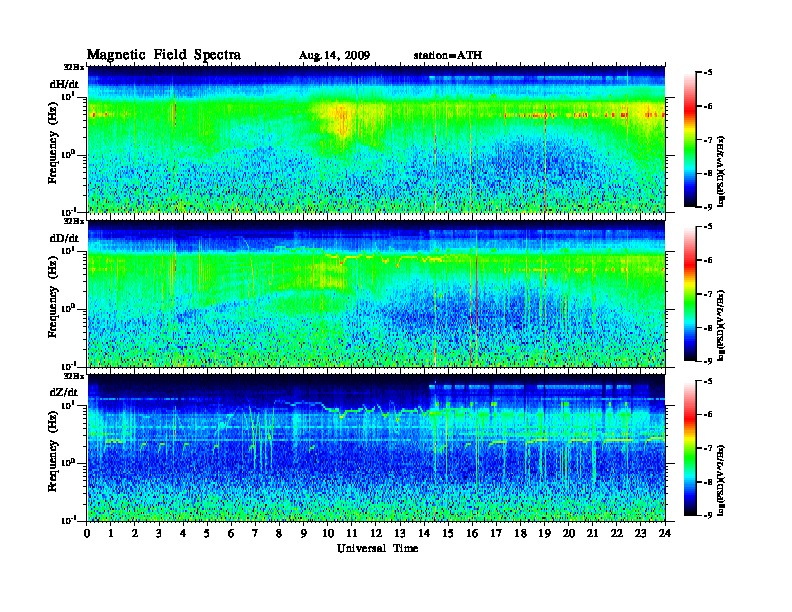Viewport: 792px width, 612px height.
Task: Click the dH/dt panel label
Action: (x=64, y=84)
